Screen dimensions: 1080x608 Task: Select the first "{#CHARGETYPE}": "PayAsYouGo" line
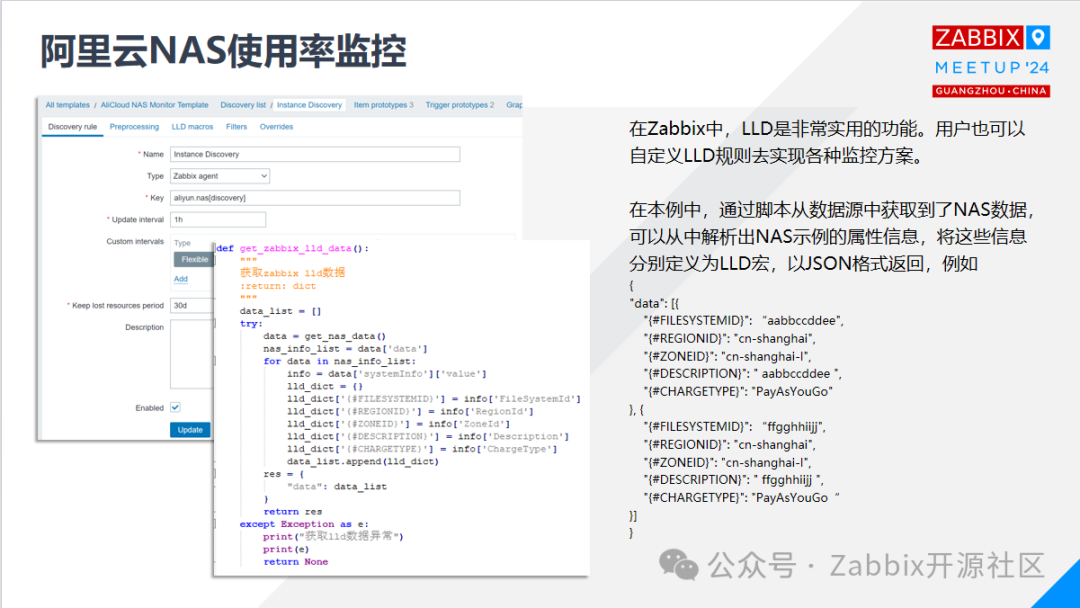[738, 392]
